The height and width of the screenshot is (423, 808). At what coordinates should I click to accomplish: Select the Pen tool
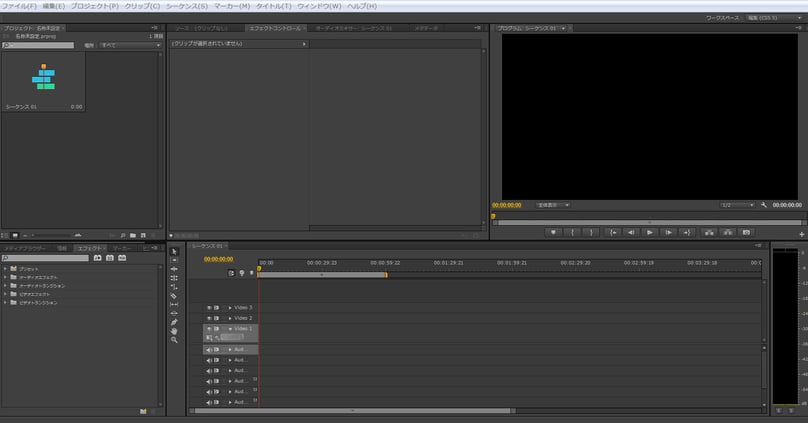tap(174, 322)
